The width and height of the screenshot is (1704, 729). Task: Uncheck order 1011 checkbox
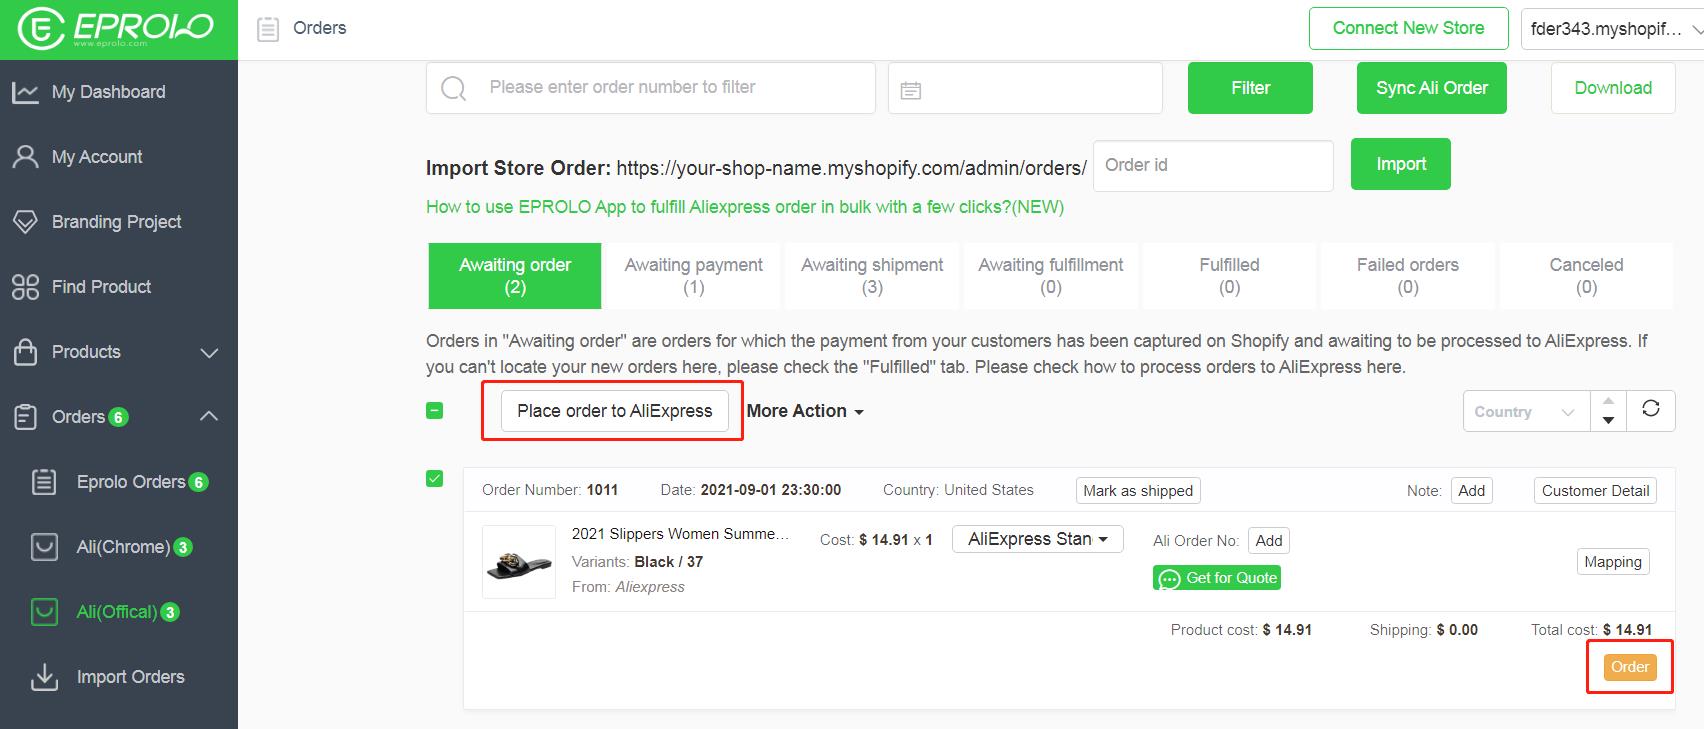[435, 479]
